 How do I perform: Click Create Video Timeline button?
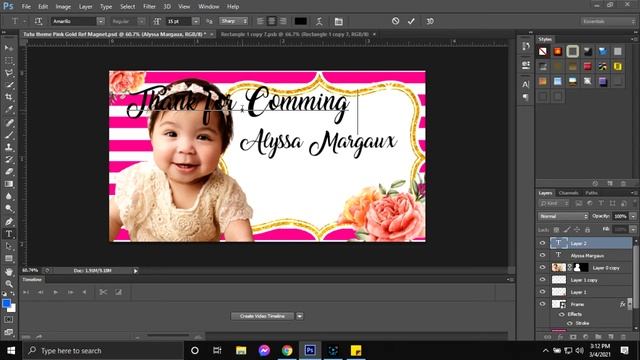262,316
